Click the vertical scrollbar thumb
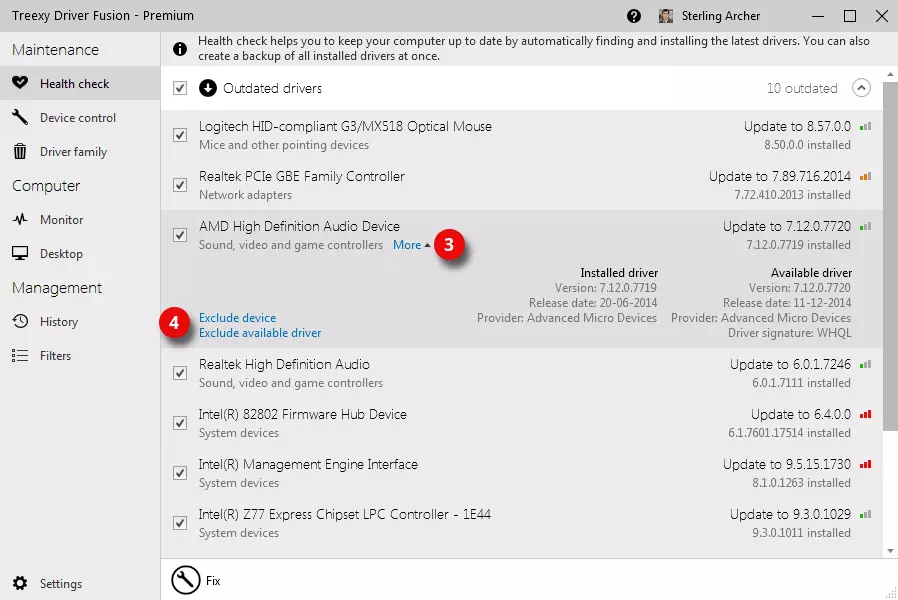This screenshot has width=898, height=600. click(x=890, y=256)
